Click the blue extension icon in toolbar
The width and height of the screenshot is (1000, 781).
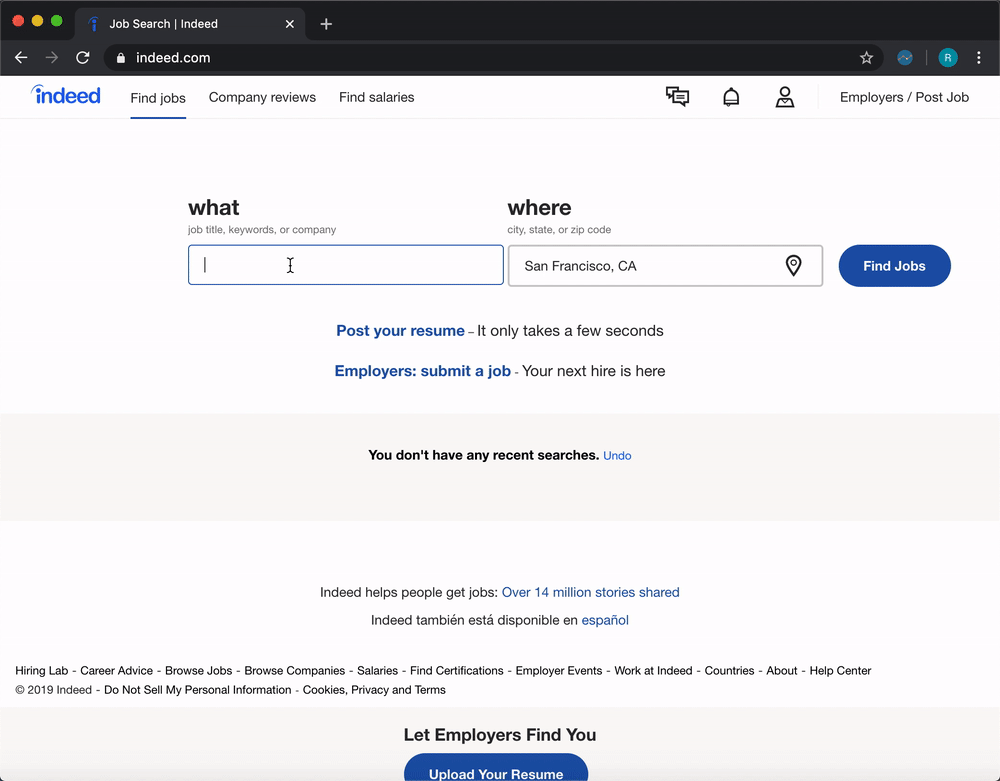[905, 58]
